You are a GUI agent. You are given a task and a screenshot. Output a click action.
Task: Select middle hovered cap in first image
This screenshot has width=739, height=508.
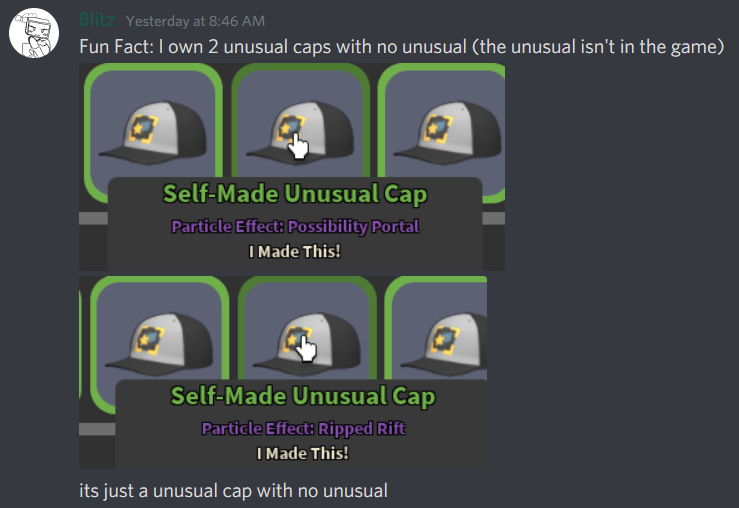coord(300,124)
